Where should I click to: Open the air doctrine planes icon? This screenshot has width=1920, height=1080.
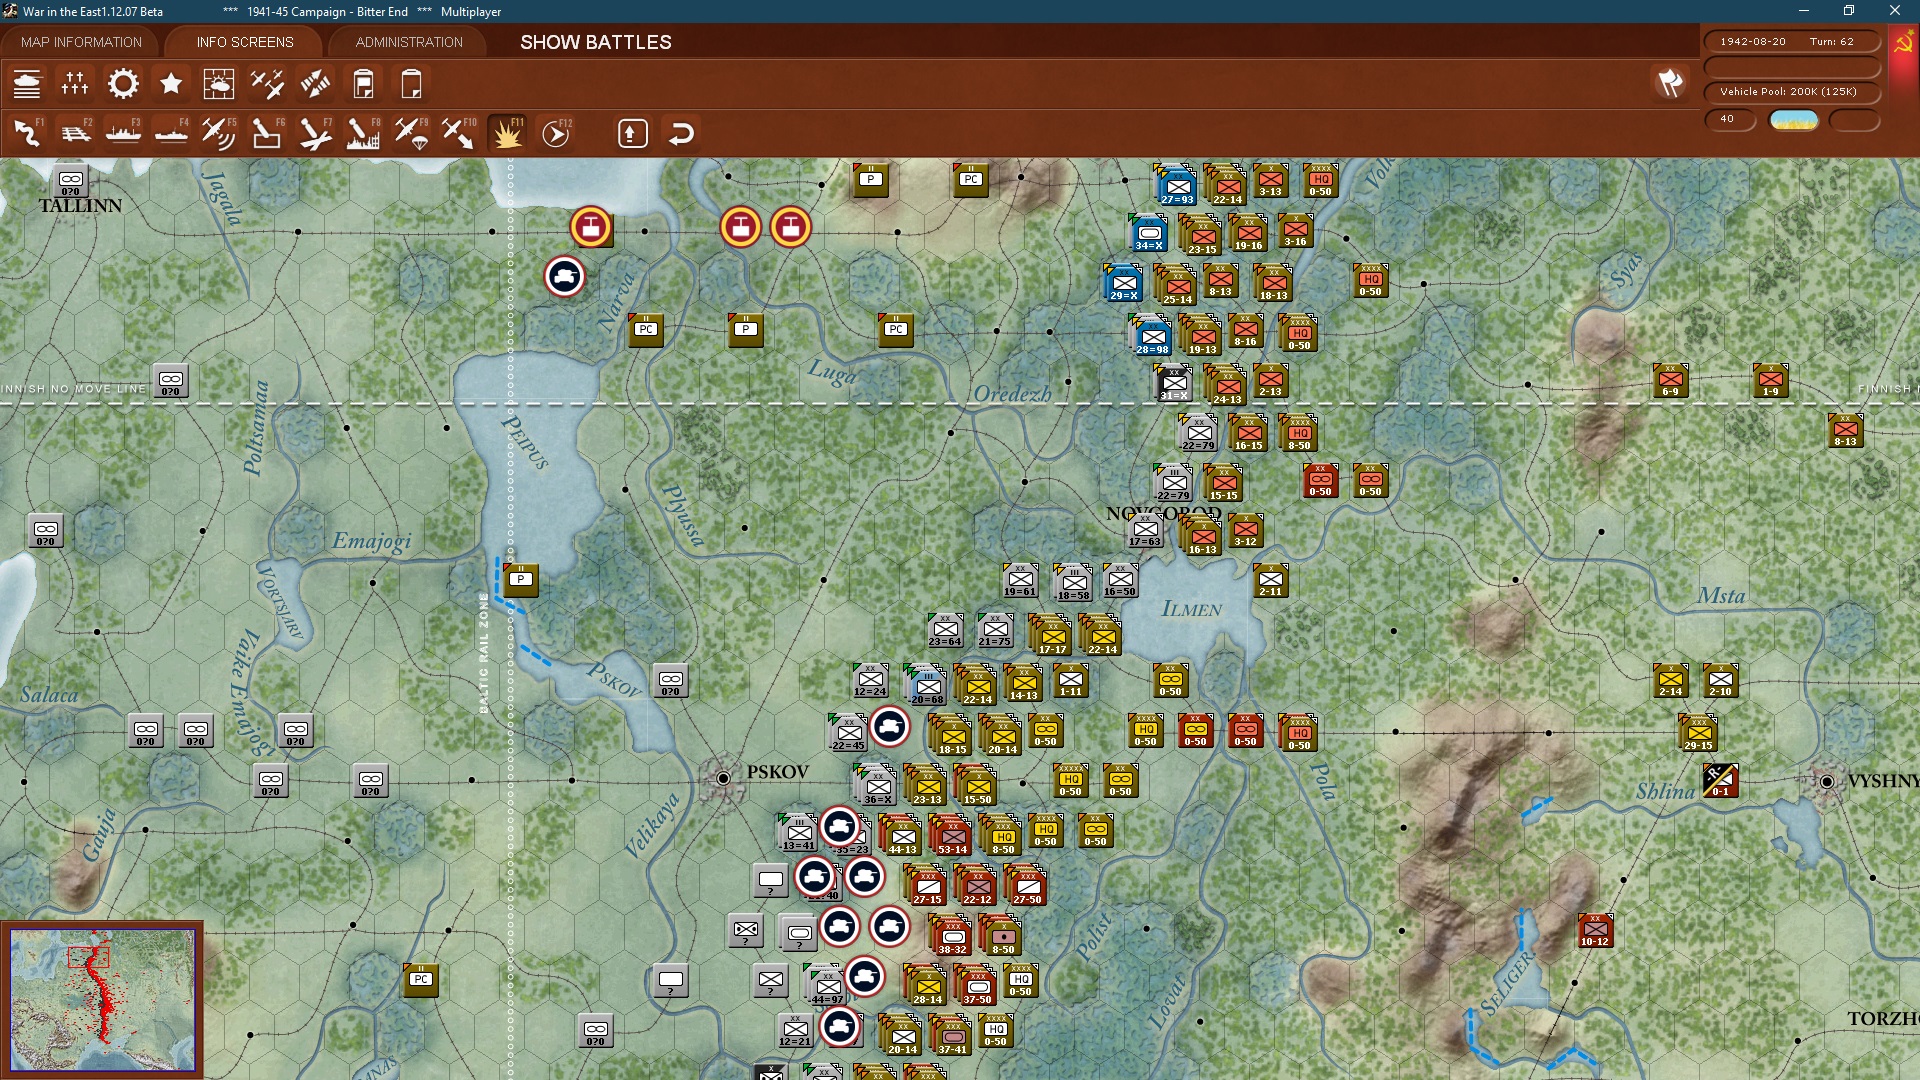[x=267, y=84]
